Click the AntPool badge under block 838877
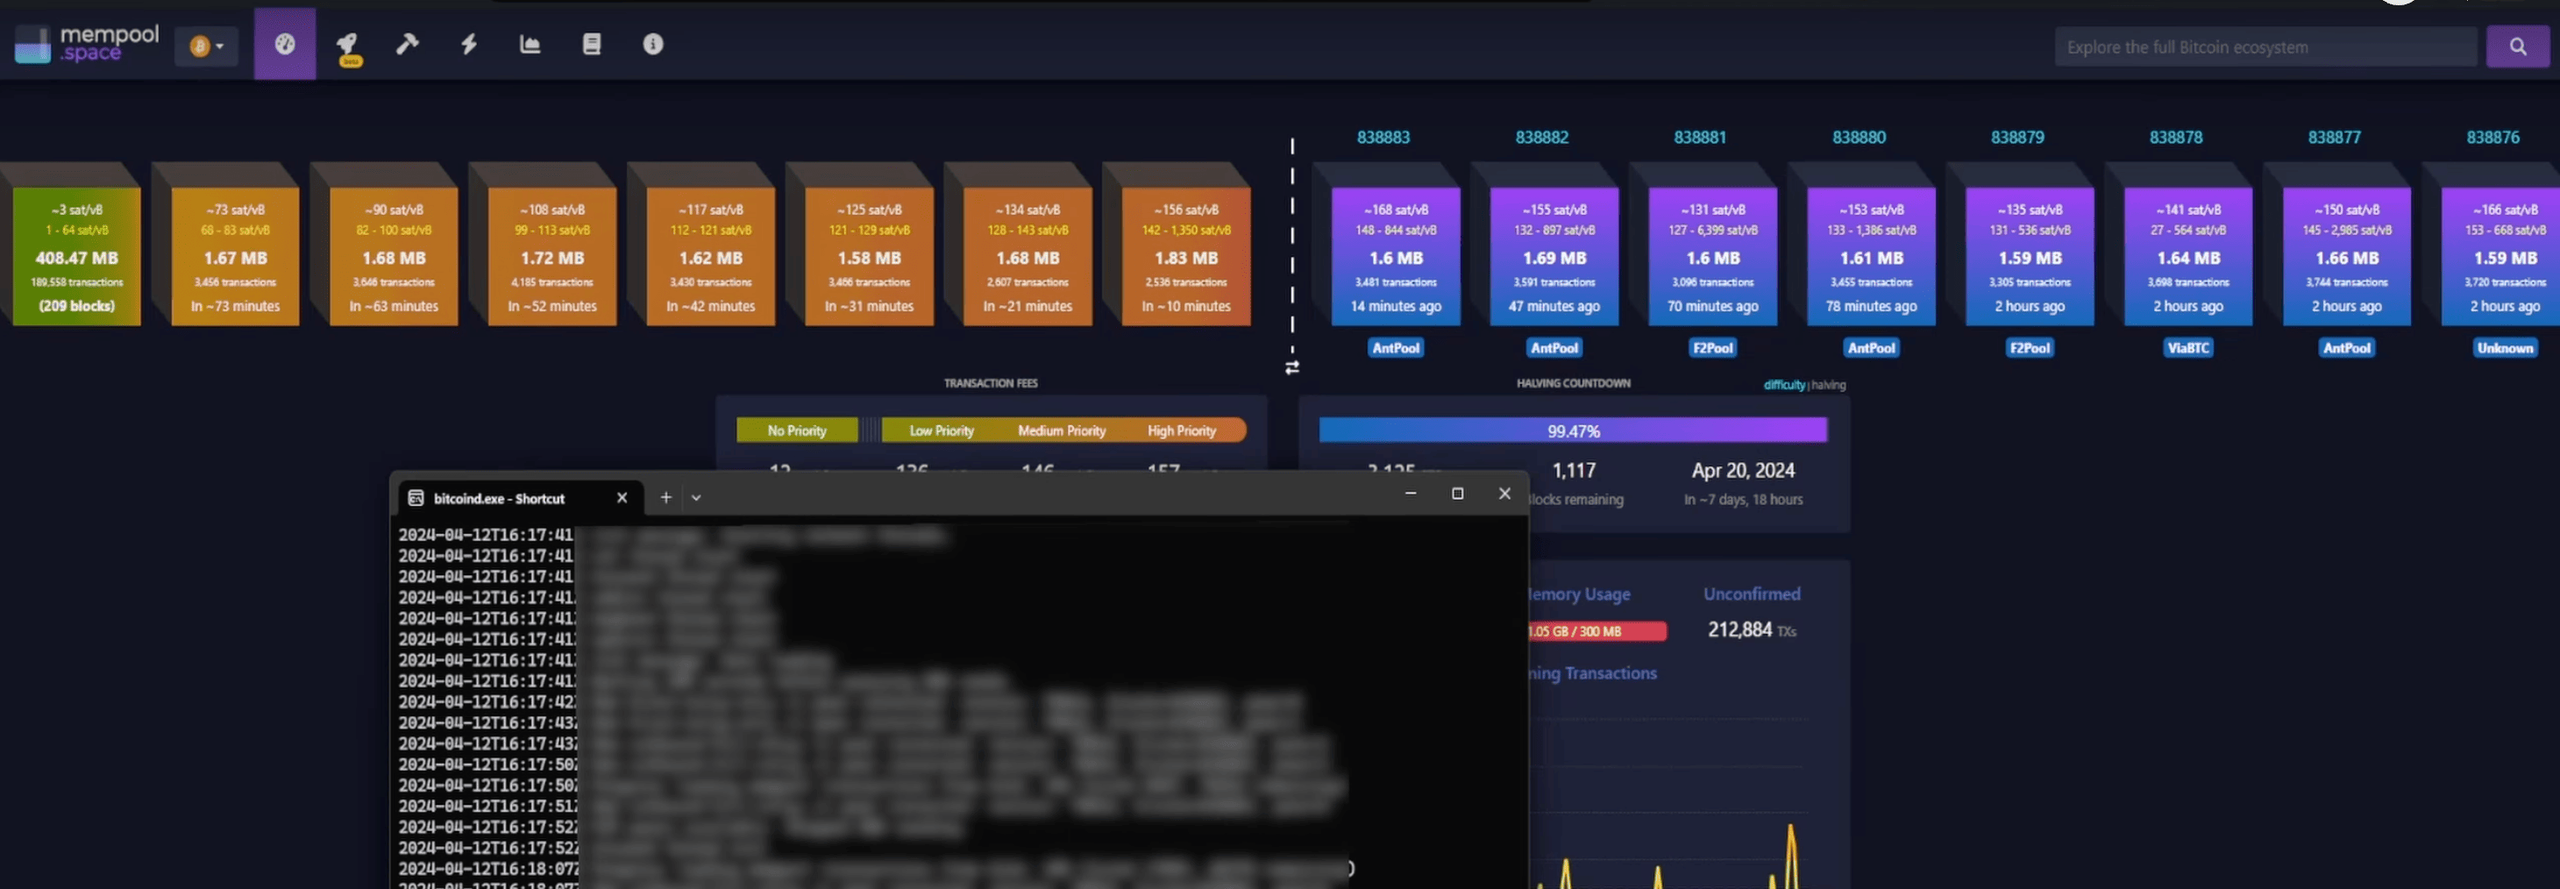 [2347, 348]
